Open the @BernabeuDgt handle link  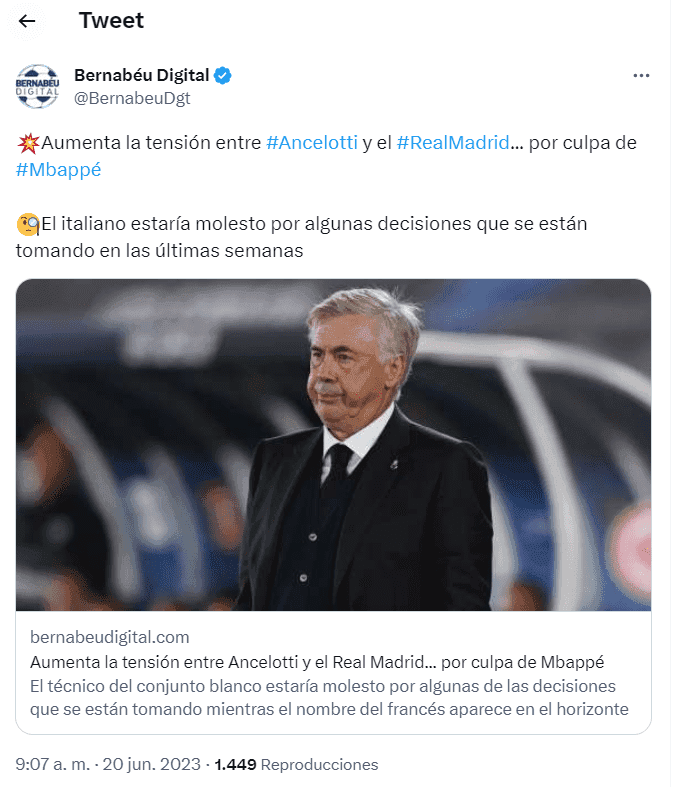pos(132,98)
